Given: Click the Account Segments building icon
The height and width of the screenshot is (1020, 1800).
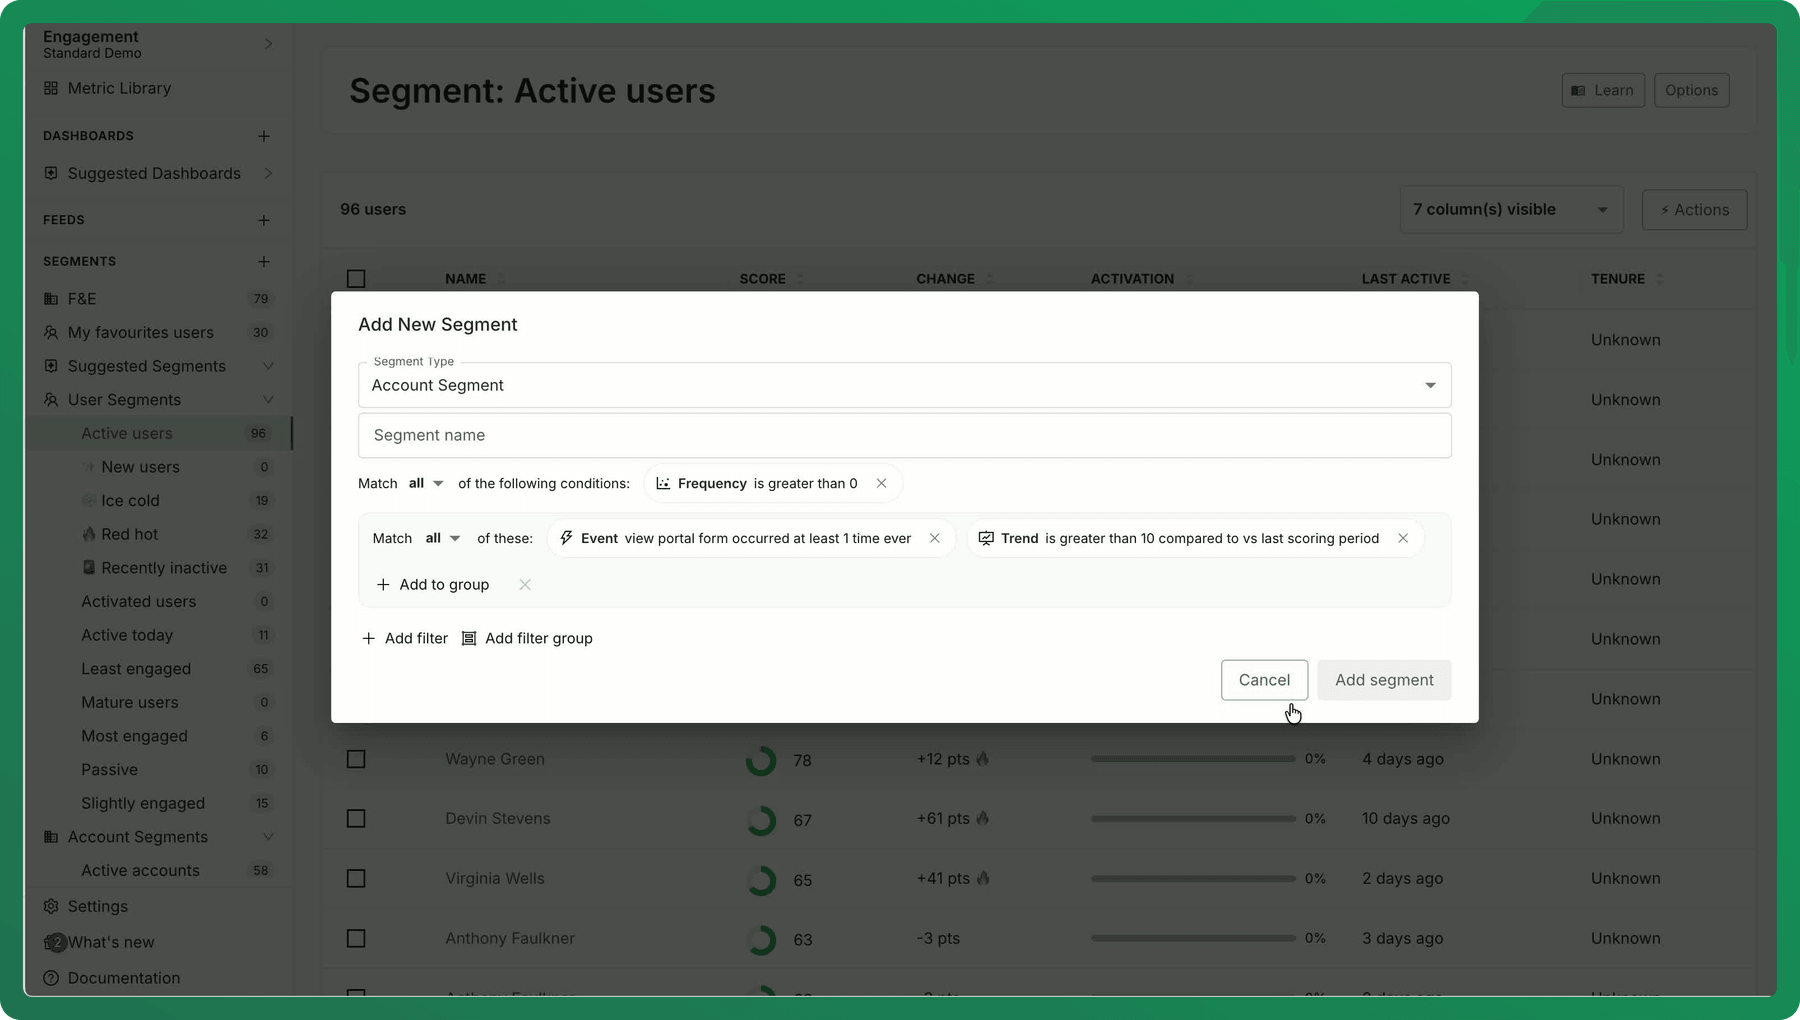Looking at the screenshot, I should click(x=51, y=837).
